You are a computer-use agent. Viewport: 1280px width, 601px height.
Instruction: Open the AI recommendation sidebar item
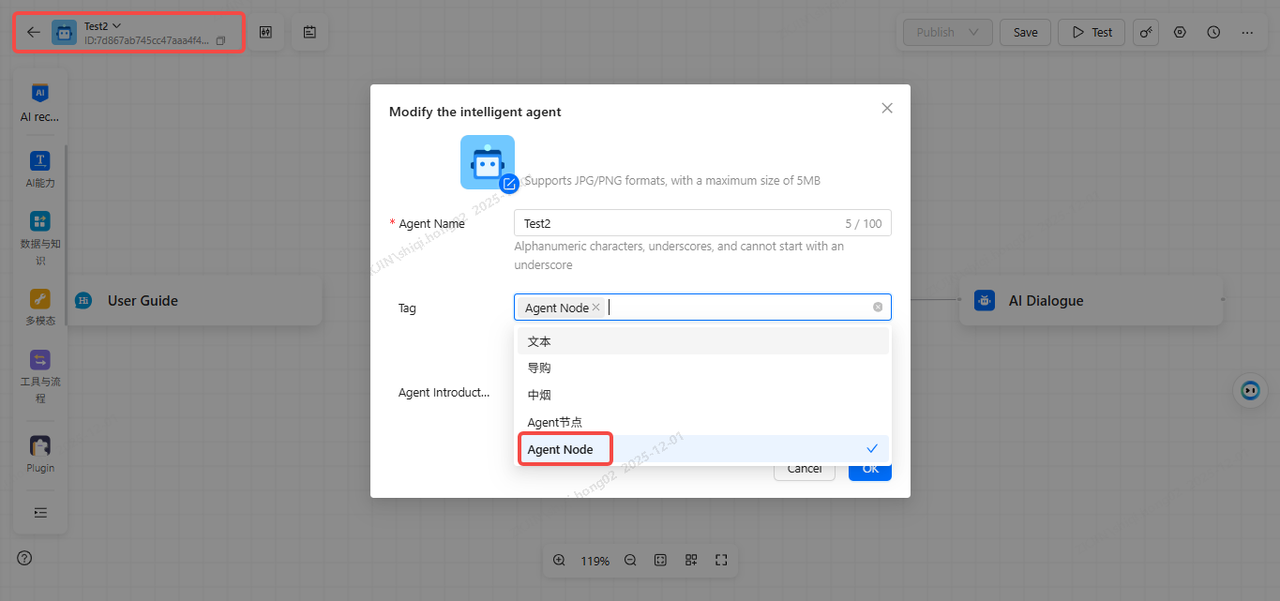(40, 103)
